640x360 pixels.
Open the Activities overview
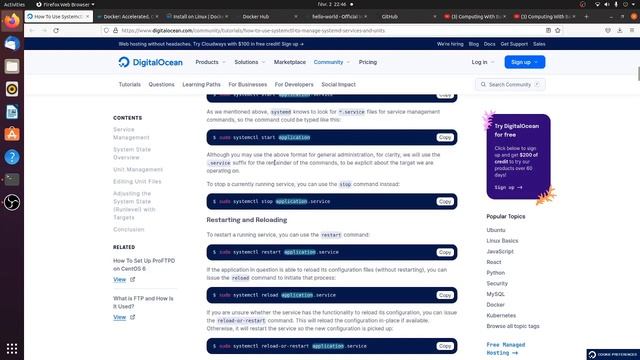(x=14, y=4)
